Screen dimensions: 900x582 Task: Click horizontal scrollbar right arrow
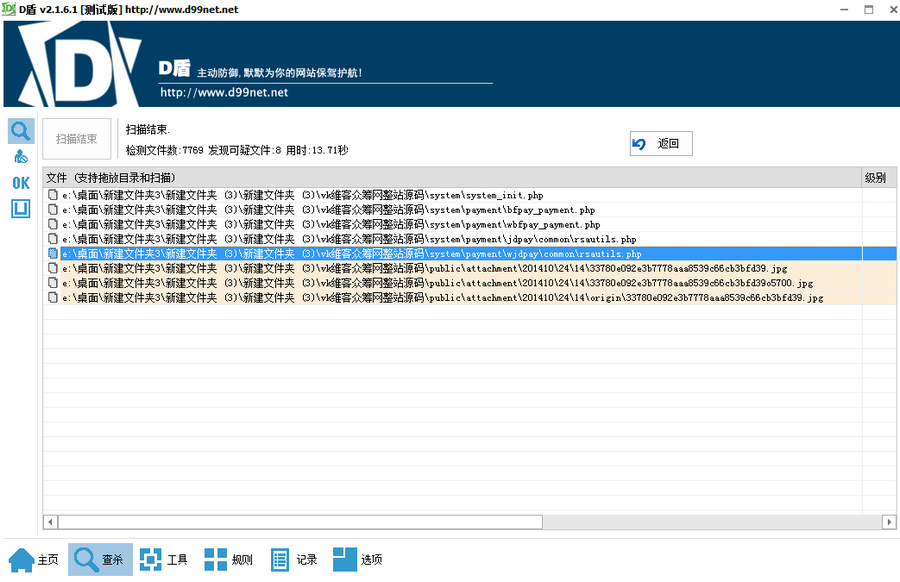click(x=889, y=522)
